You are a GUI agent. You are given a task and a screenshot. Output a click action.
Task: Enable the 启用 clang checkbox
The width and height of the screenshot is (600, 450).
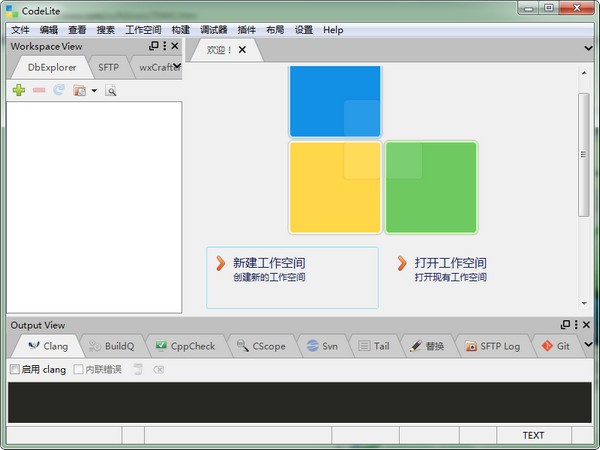tap(15, 369)
